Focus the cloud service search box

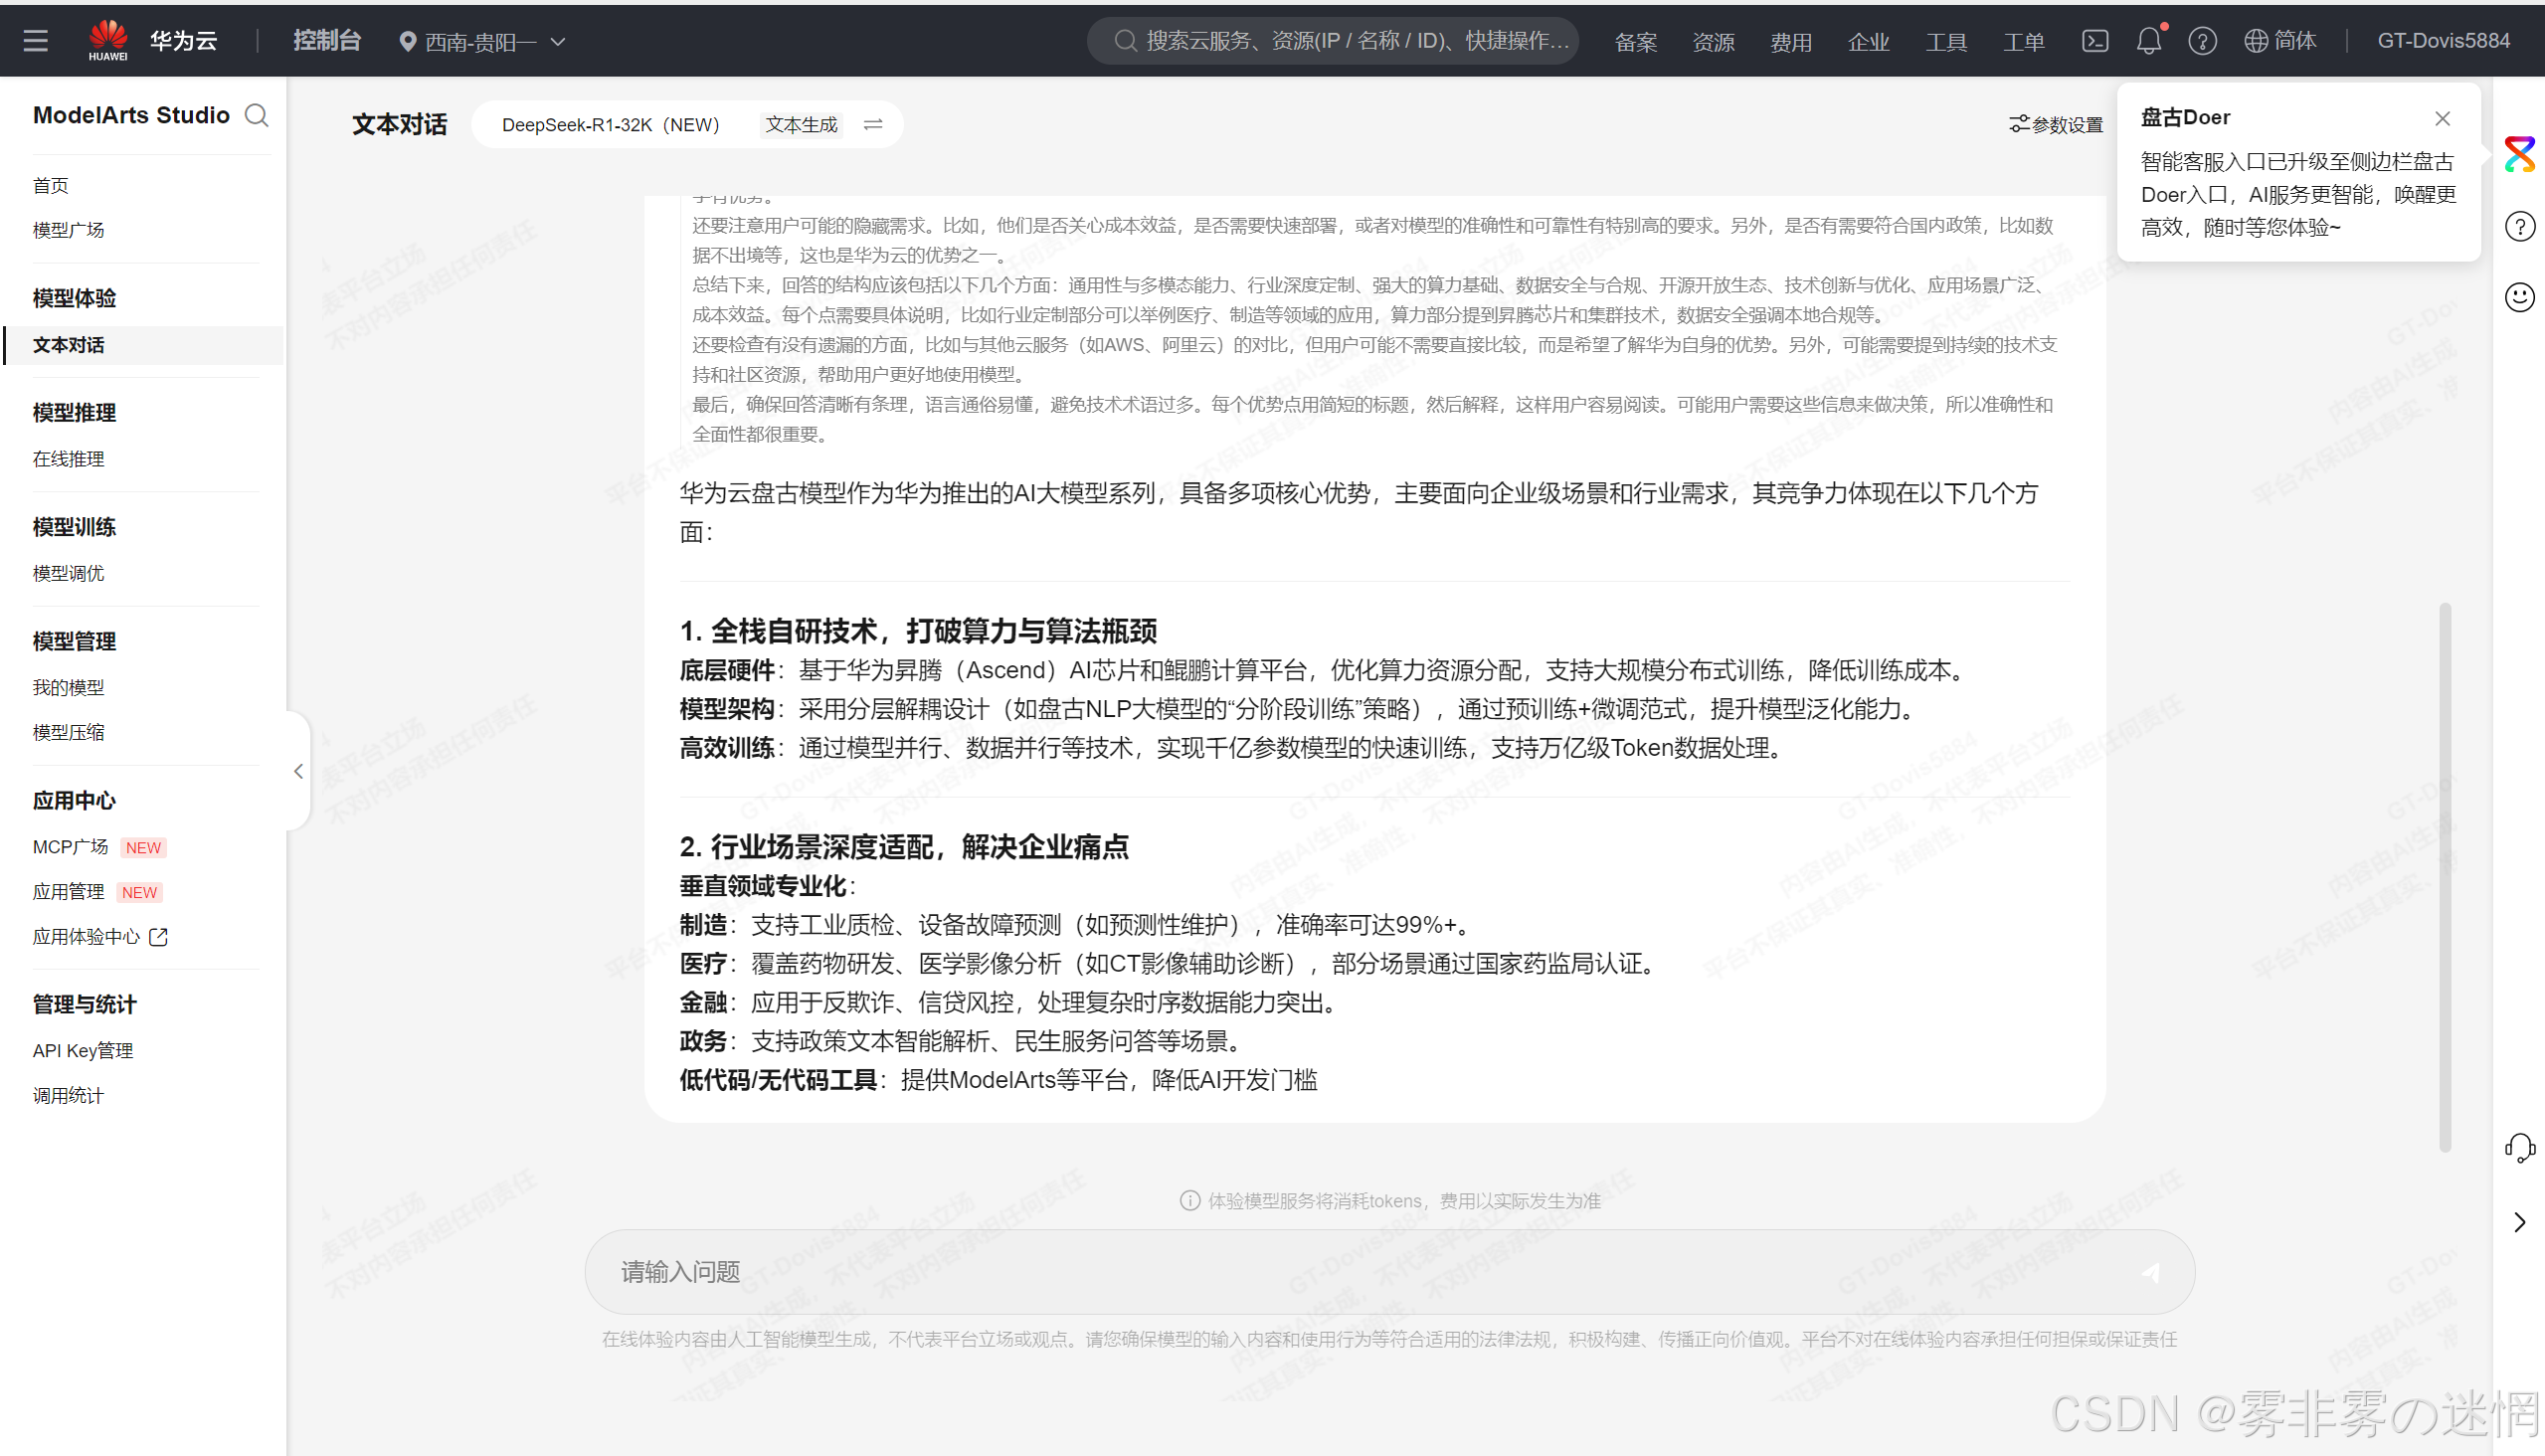[1333, 41]
